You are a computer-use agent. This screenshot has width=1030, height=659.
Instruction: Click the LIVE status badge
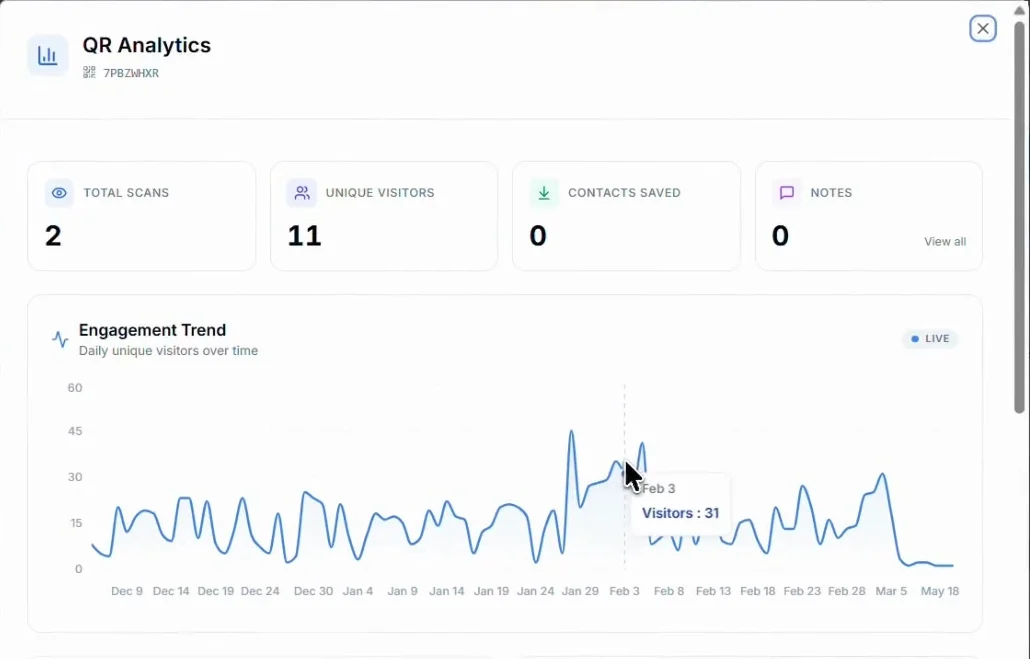(x=930, y=338)
